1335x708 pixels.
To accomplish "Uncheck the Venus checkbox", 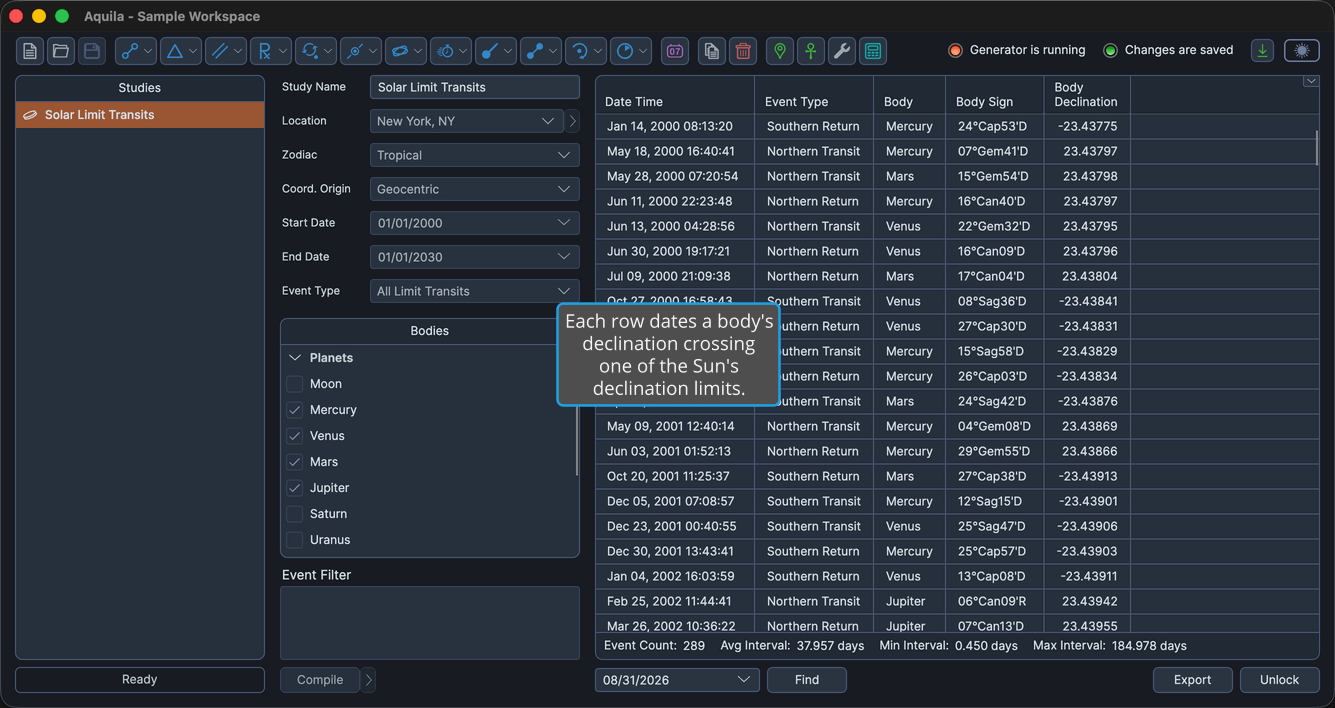I will (295, 436).
